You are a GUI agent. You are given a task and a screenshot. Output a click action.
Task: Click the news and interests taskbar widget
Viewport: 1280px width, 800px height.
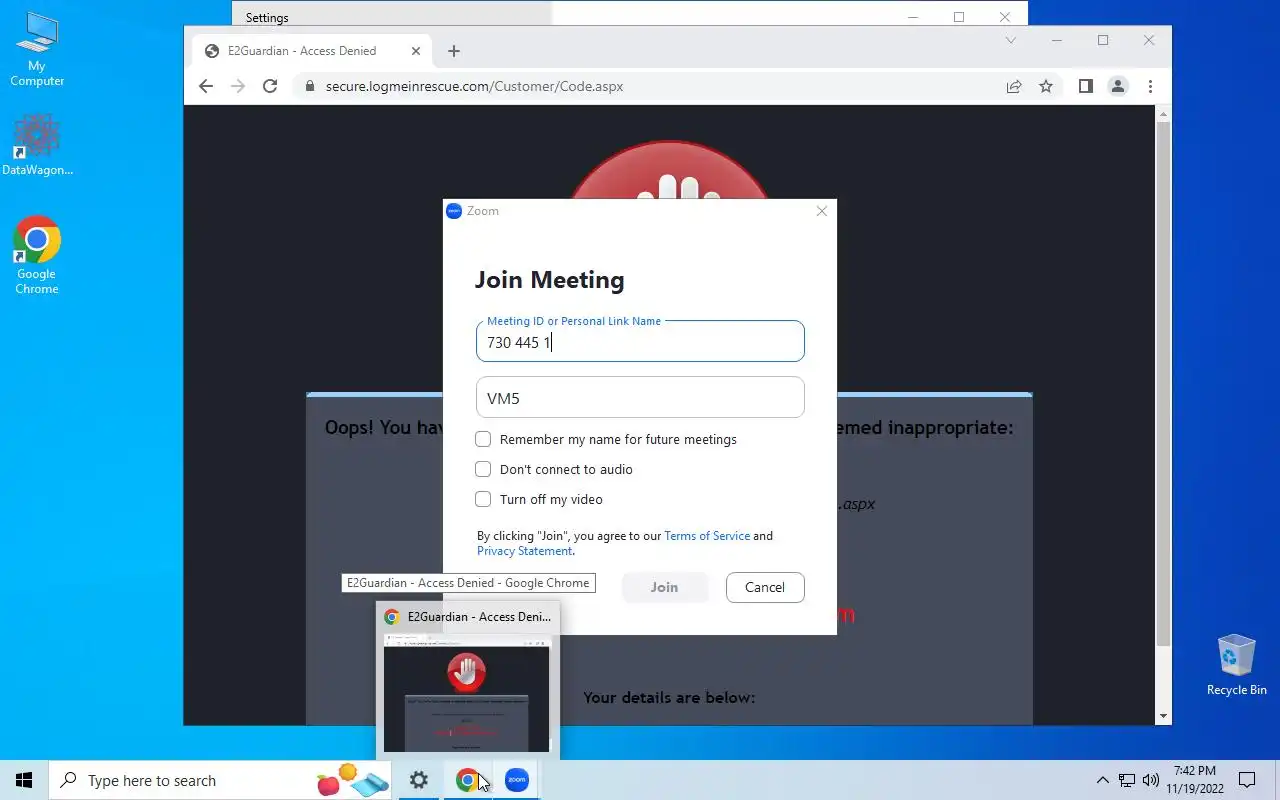352,780
